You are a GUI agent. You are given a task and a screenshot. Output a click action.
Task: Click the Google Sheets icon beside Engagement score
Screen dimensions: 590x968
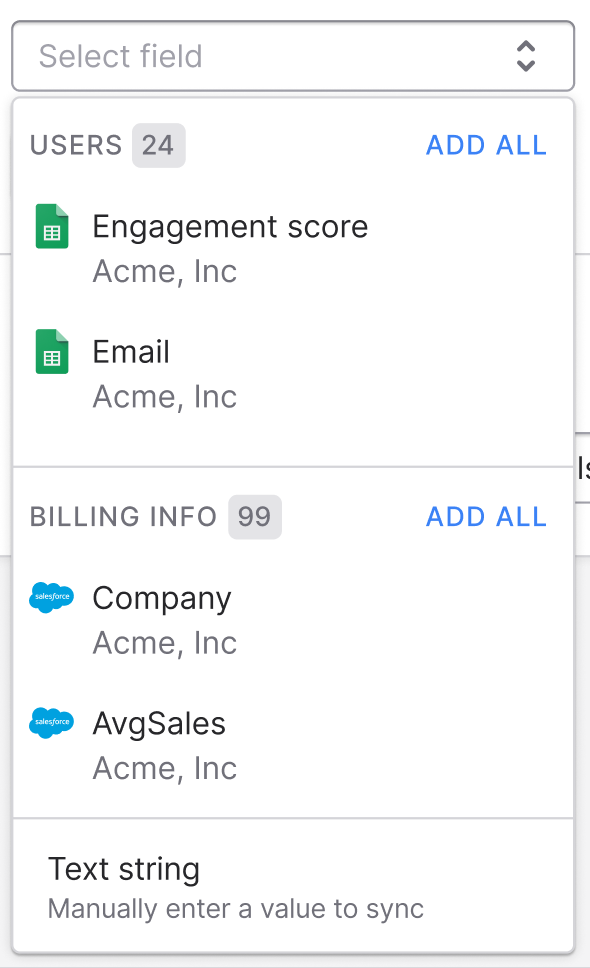[52, 226]
